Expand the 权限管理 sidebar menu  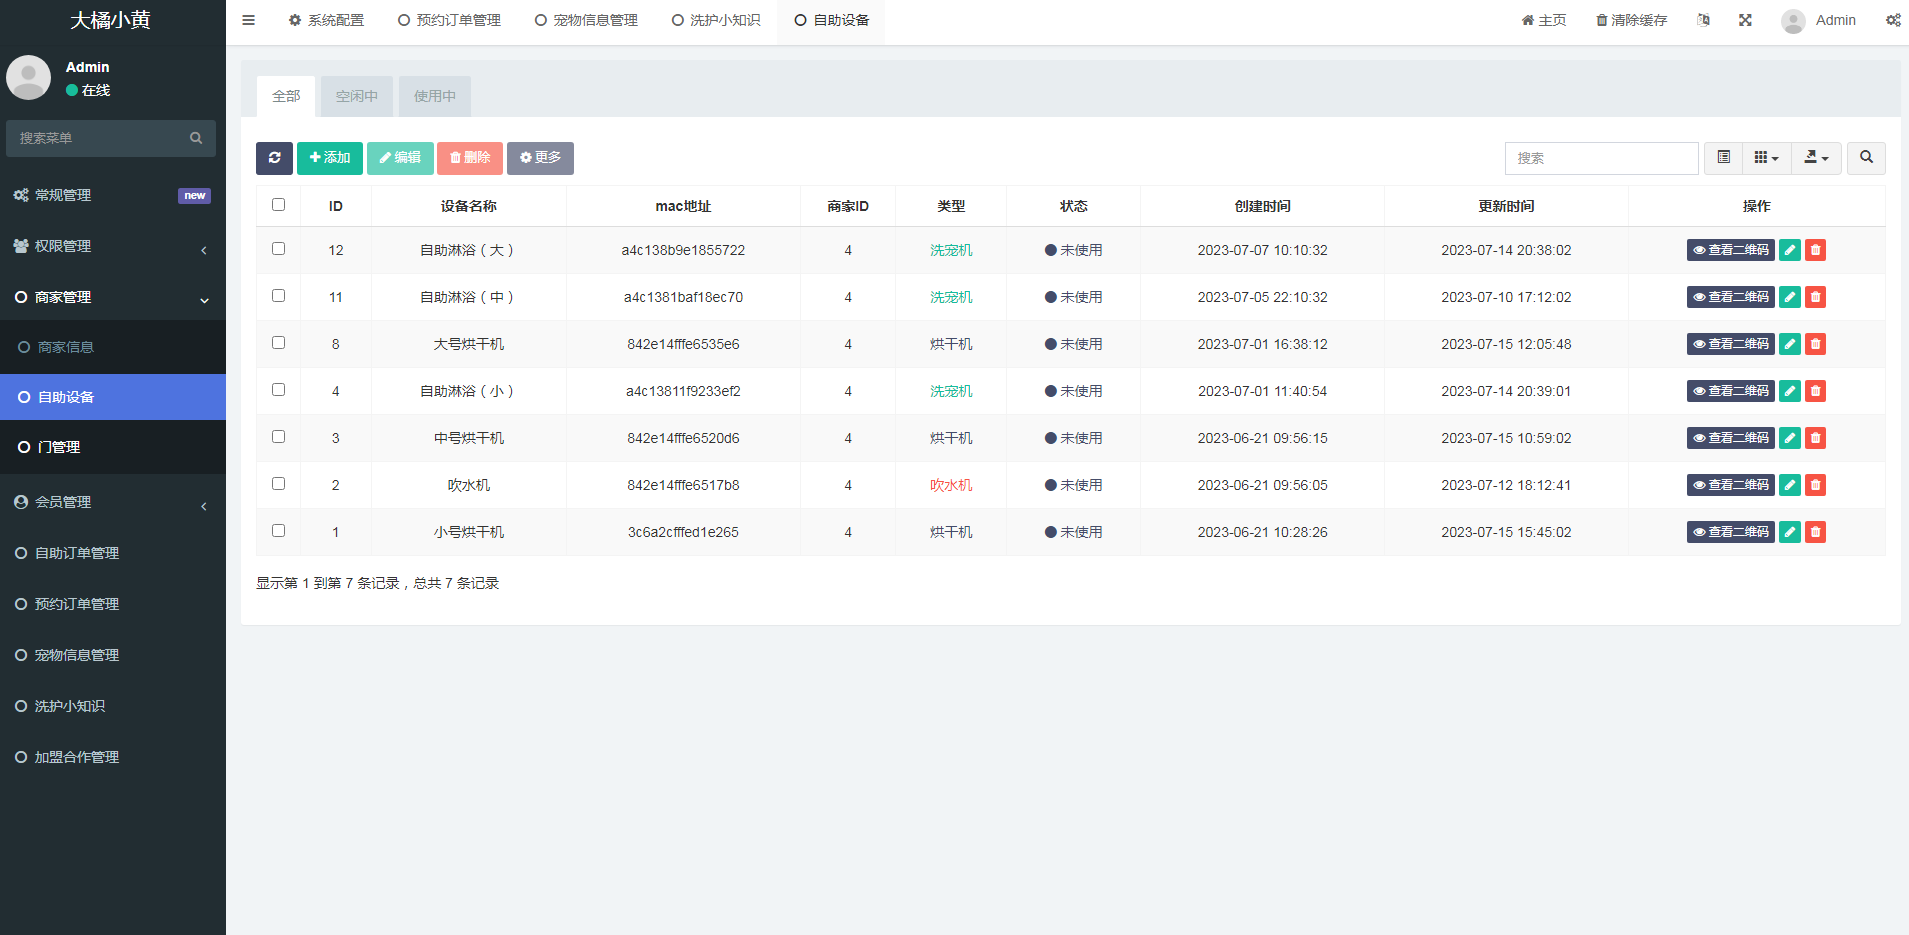112,246
